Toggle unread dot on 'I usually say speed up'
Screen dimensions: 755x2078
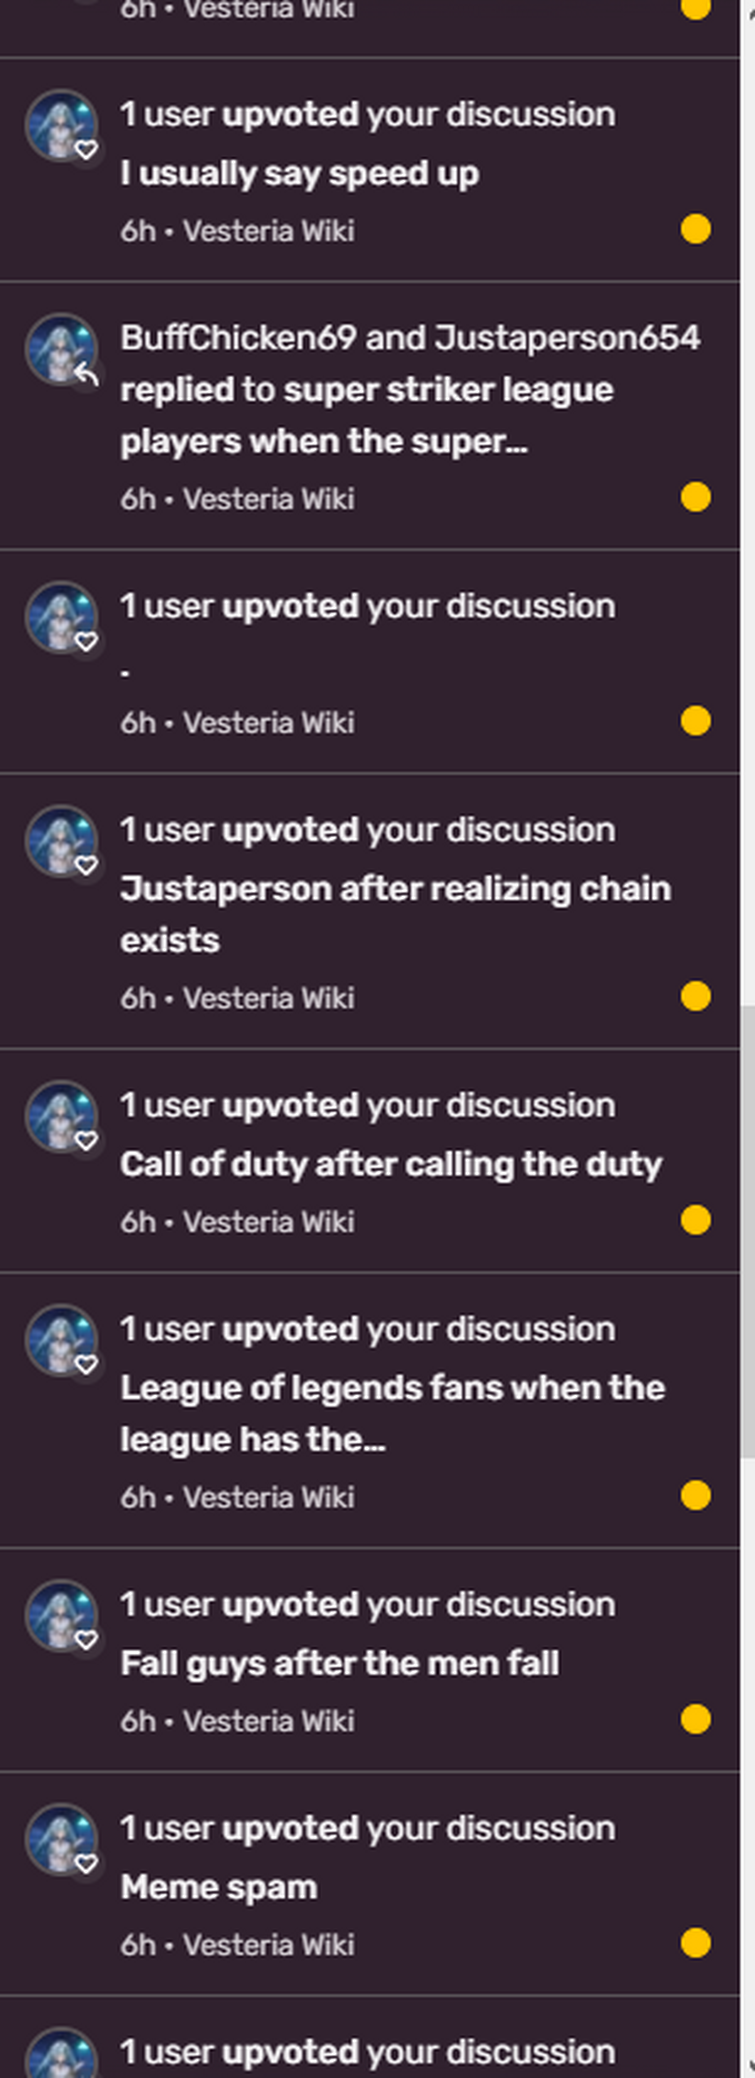coord(696,229)
